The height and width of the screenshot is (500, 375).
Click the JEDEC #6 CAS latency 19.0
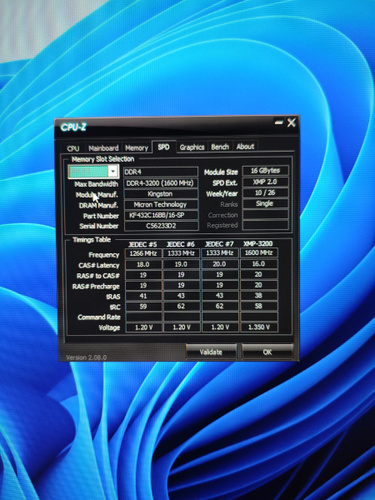click(181, 264)
